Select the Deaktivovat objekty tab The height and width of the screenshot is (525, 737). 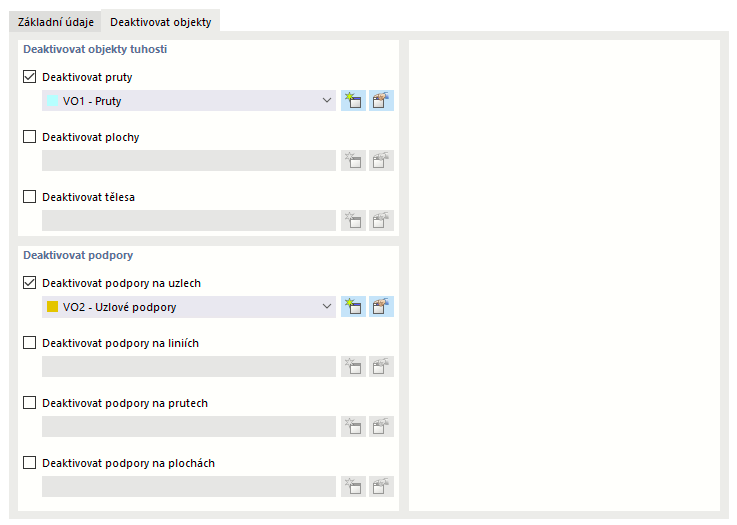click(160, 21)
